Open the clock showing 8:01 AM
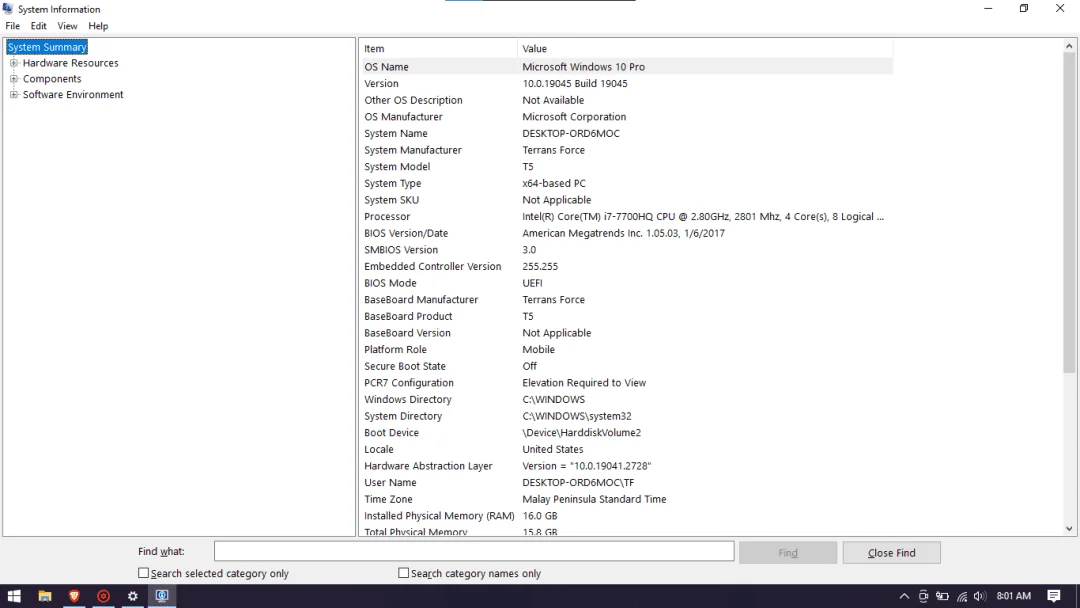Image resolution: width=1080 pixels, height=608 pixels. coord(1014,596)
